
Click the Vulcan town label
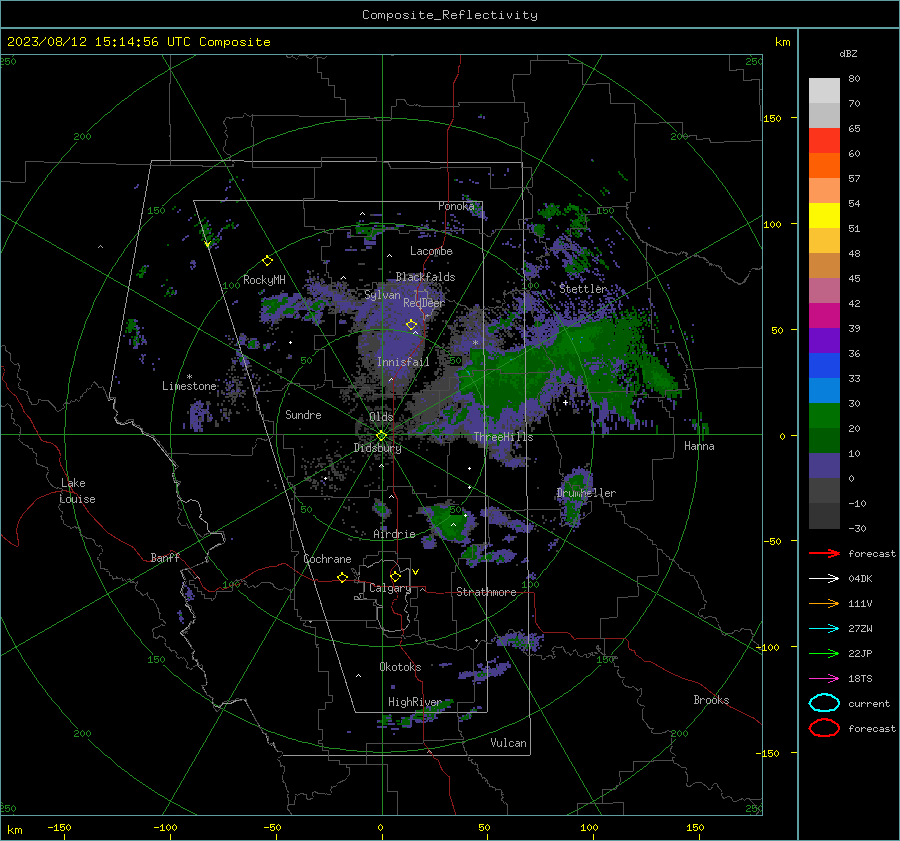[508, 743]
